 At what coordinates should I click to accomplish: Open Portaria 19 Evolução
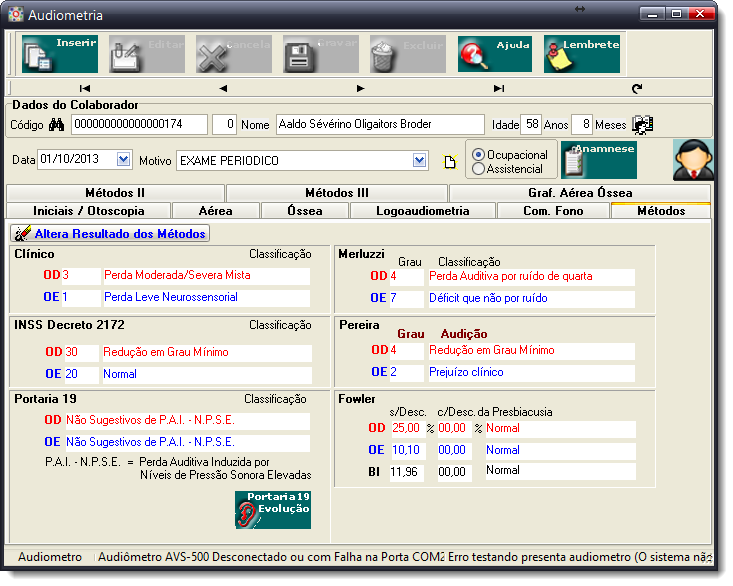pyautogui.click(x=273, y=510)
